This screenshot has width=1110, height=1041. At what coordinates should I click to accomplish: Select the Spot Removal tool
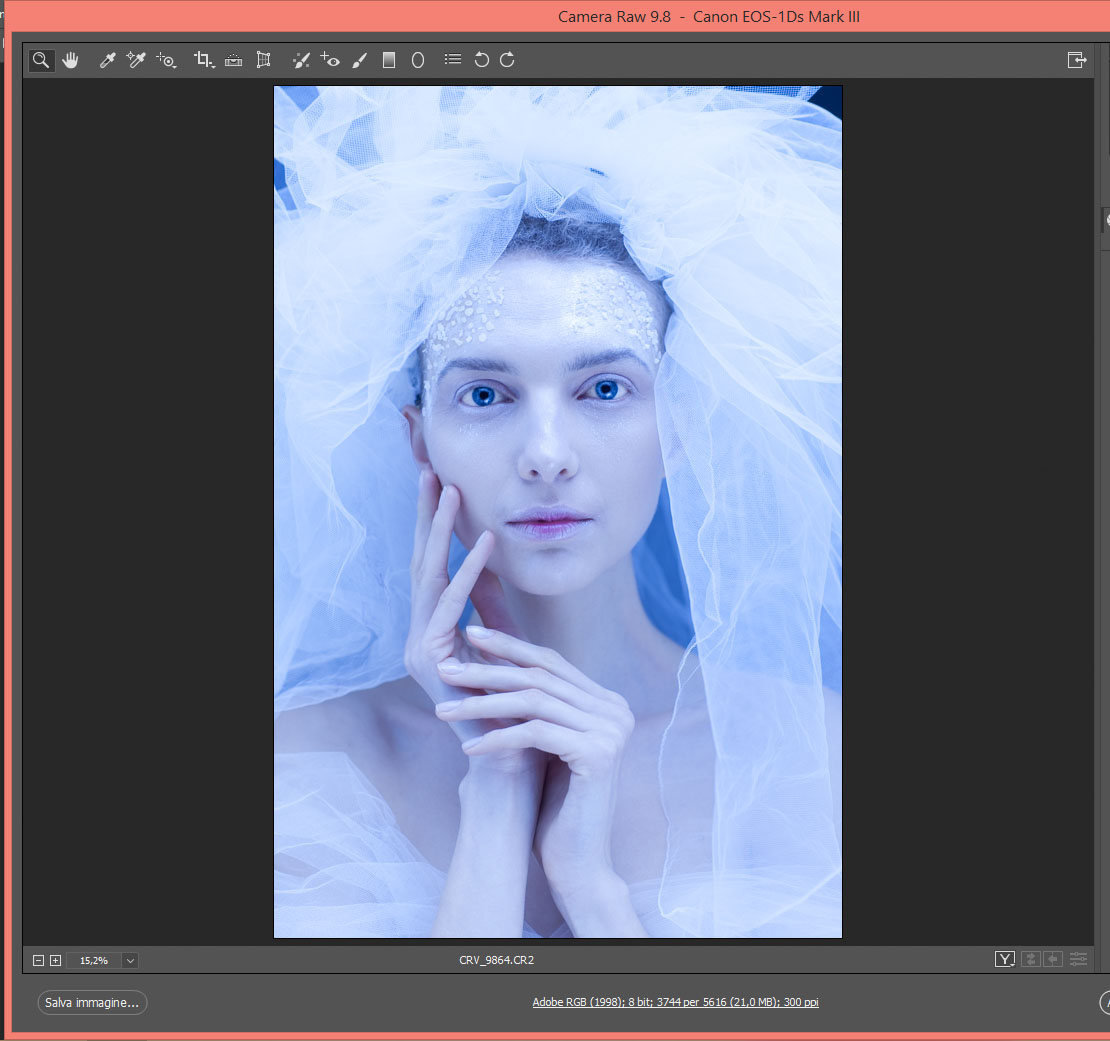pos(301,60)
